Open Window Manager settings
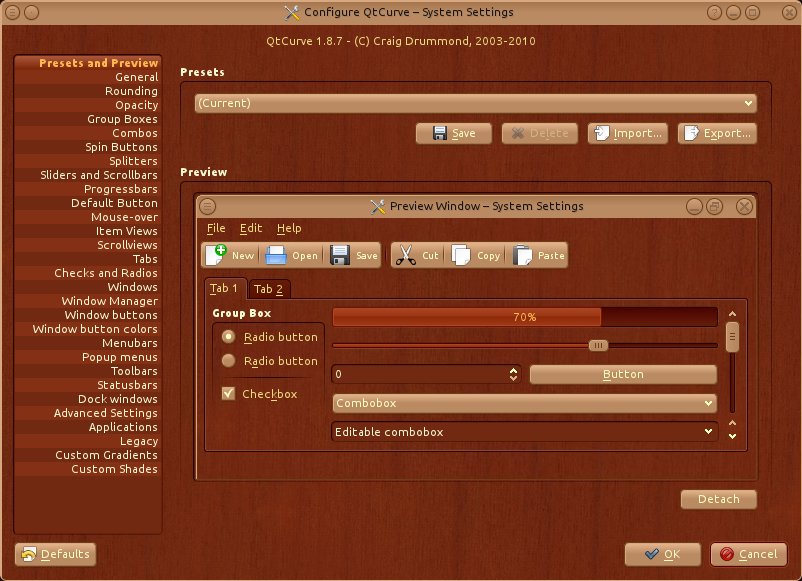 point(88,301)
